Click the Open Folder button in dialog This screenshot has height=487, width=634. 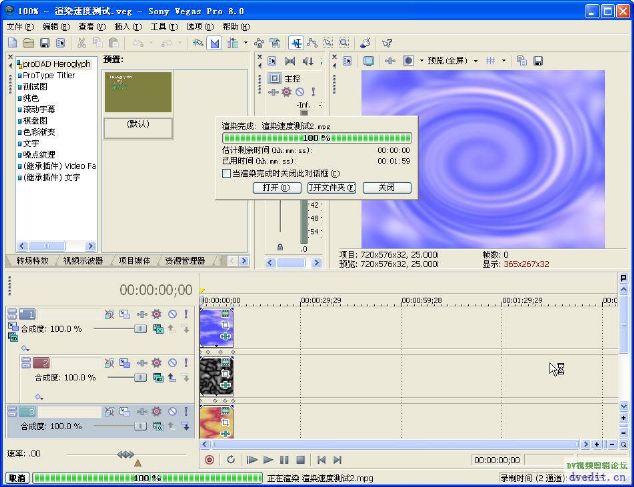pos(332,188)
